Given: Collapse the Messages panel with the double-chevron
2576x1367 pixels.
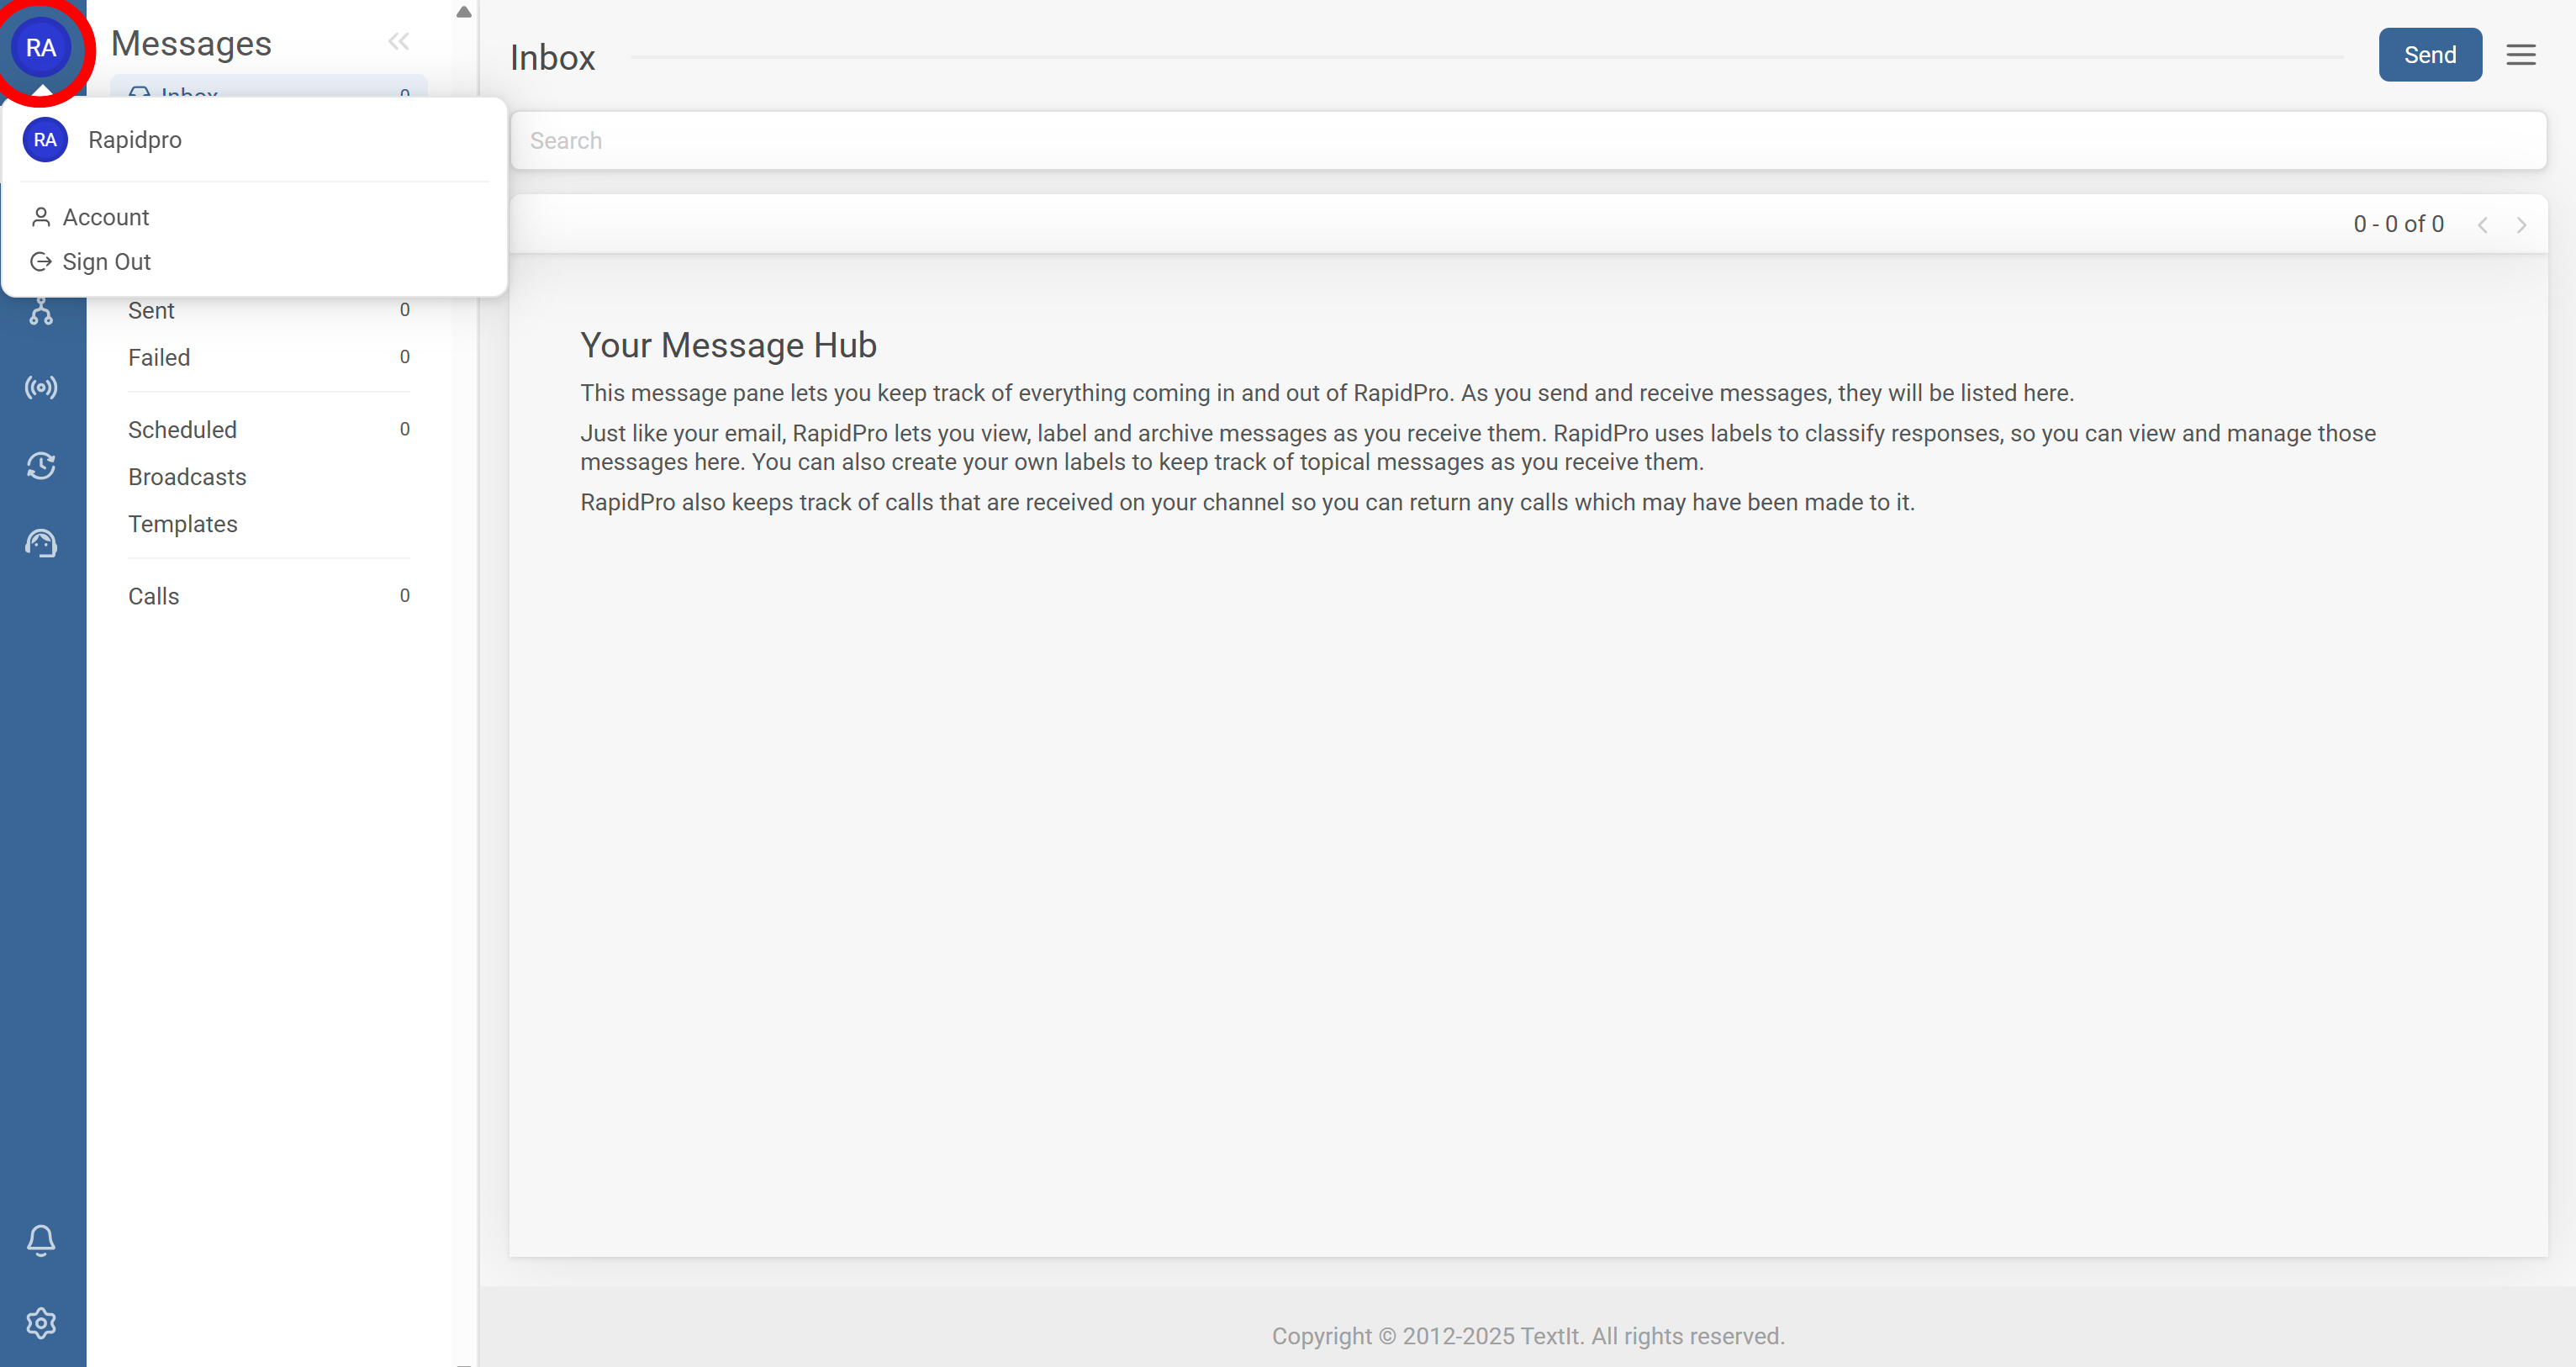Looking at the screenshot, I should tap(399, 41).
